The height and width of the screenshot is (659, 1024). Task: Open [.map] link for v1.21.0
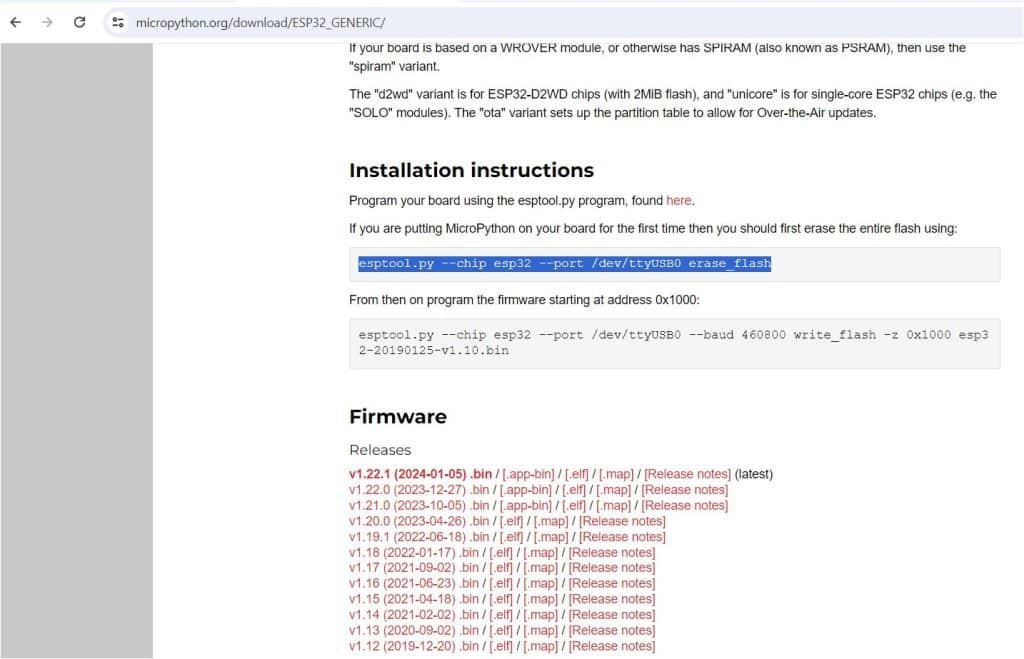point(614,505)
